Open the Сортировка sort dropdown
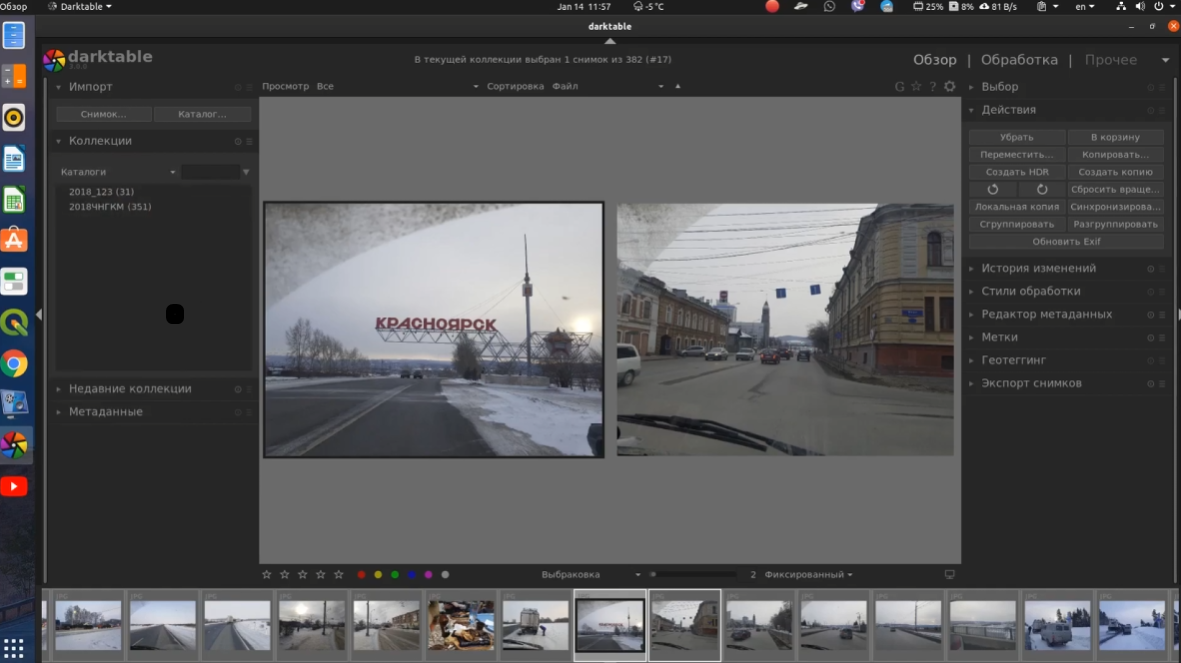 [607, 87]
